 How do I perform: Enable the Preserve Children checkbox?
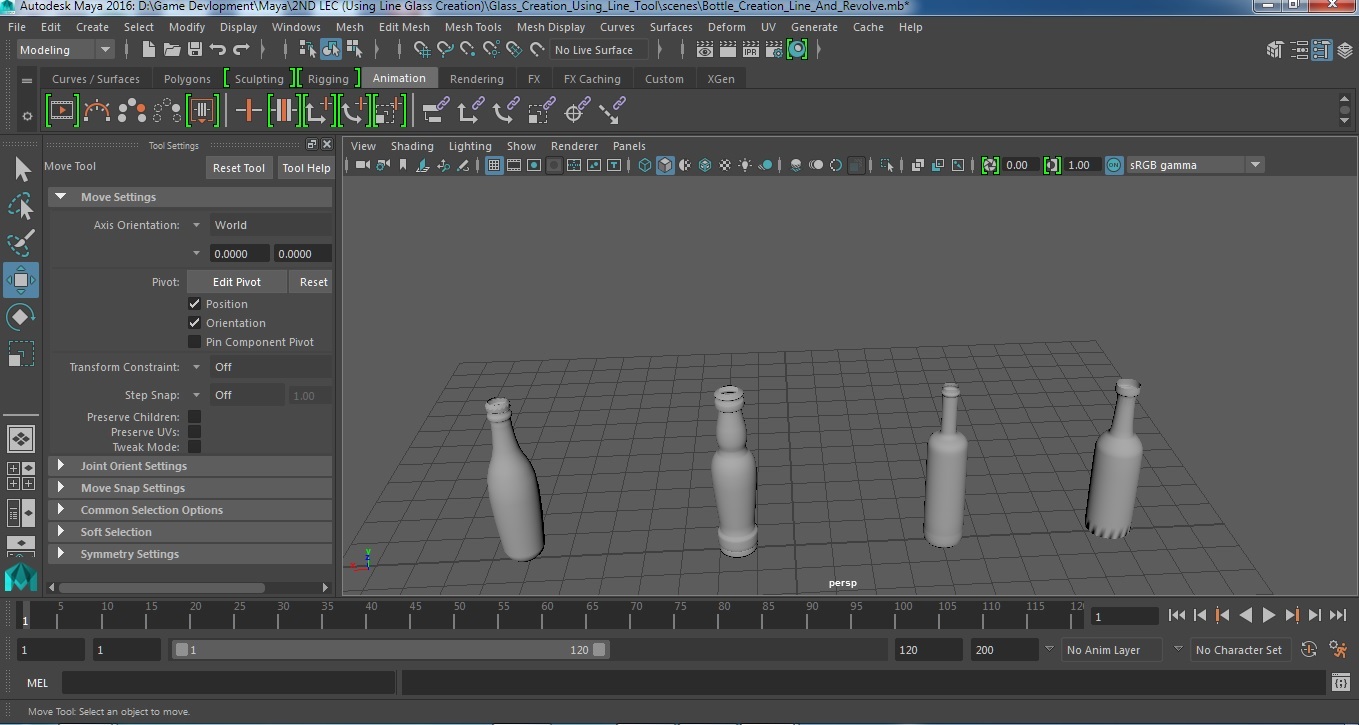tap(195, 417)
